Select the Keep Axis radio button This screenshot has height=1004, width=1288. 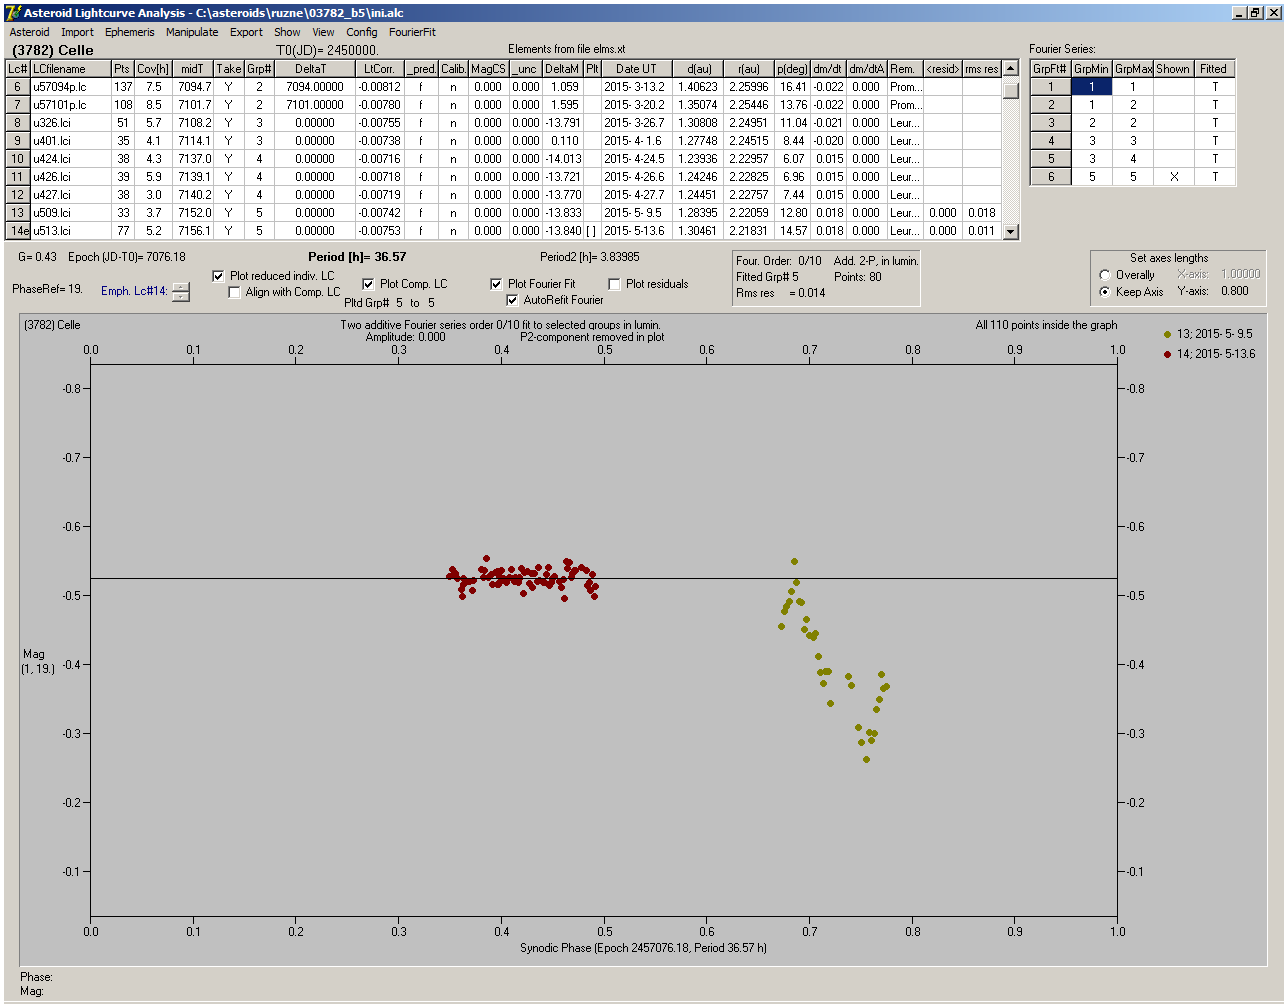pyautogui.click(x=1105, y=292)
